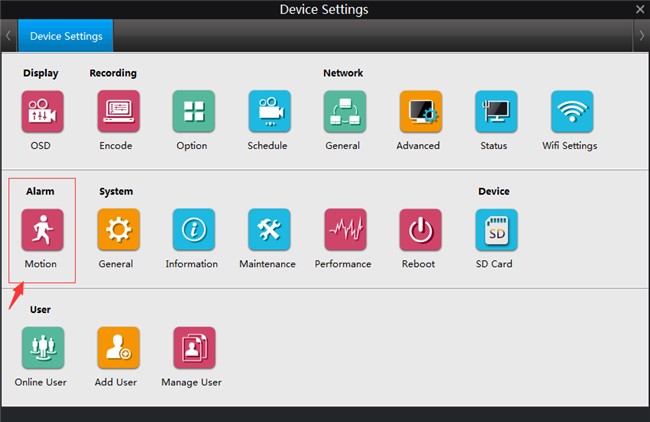The image size is (650, 422).
Task: Click the "Schedule" label
Action: 267,146
